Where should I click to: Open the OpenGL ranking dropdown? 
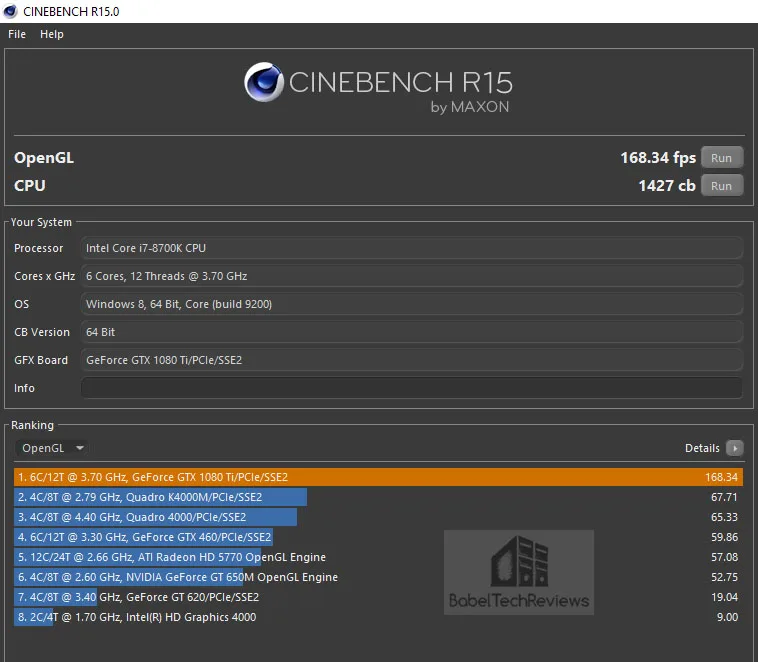point(52,448)
